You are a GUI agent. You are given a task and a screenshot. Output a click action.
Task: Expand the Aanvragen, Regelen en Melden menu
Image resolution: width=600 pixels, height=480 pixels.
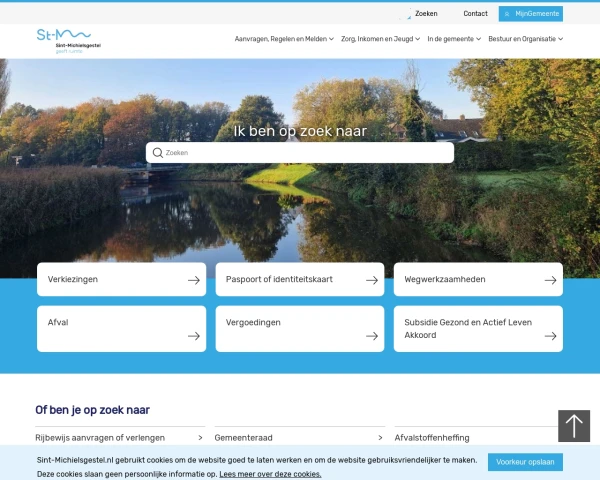click(284, 39)
